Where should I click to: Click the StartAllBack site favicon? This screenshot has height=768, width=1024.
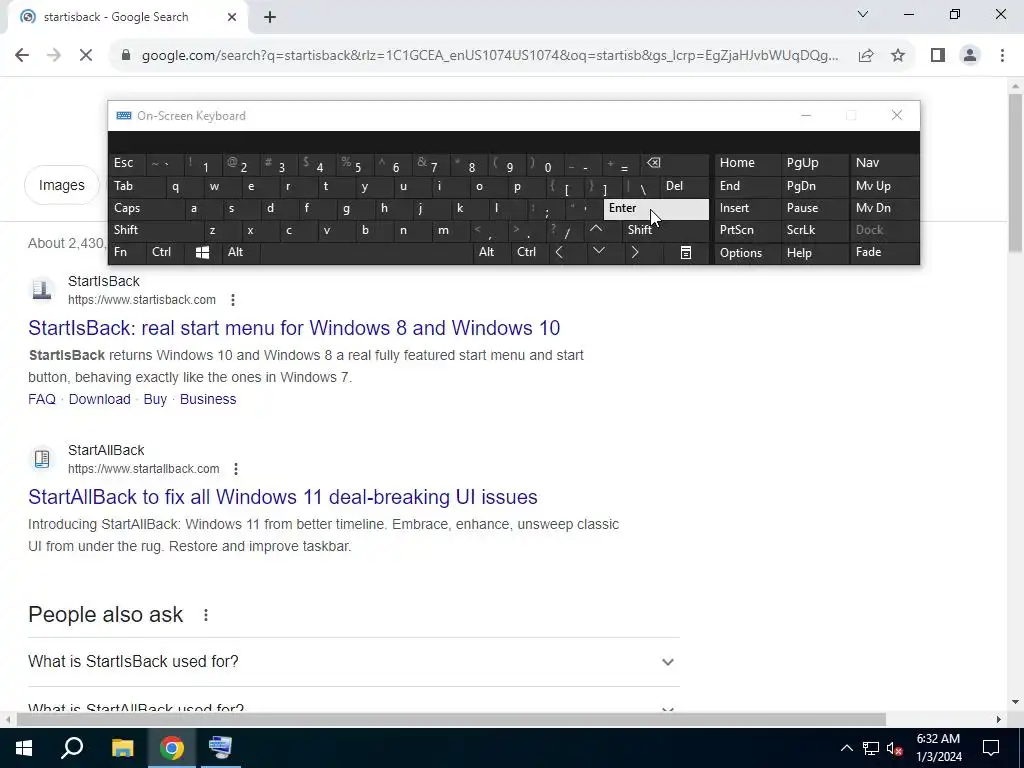pyautogui.click(x=42, y=458)
